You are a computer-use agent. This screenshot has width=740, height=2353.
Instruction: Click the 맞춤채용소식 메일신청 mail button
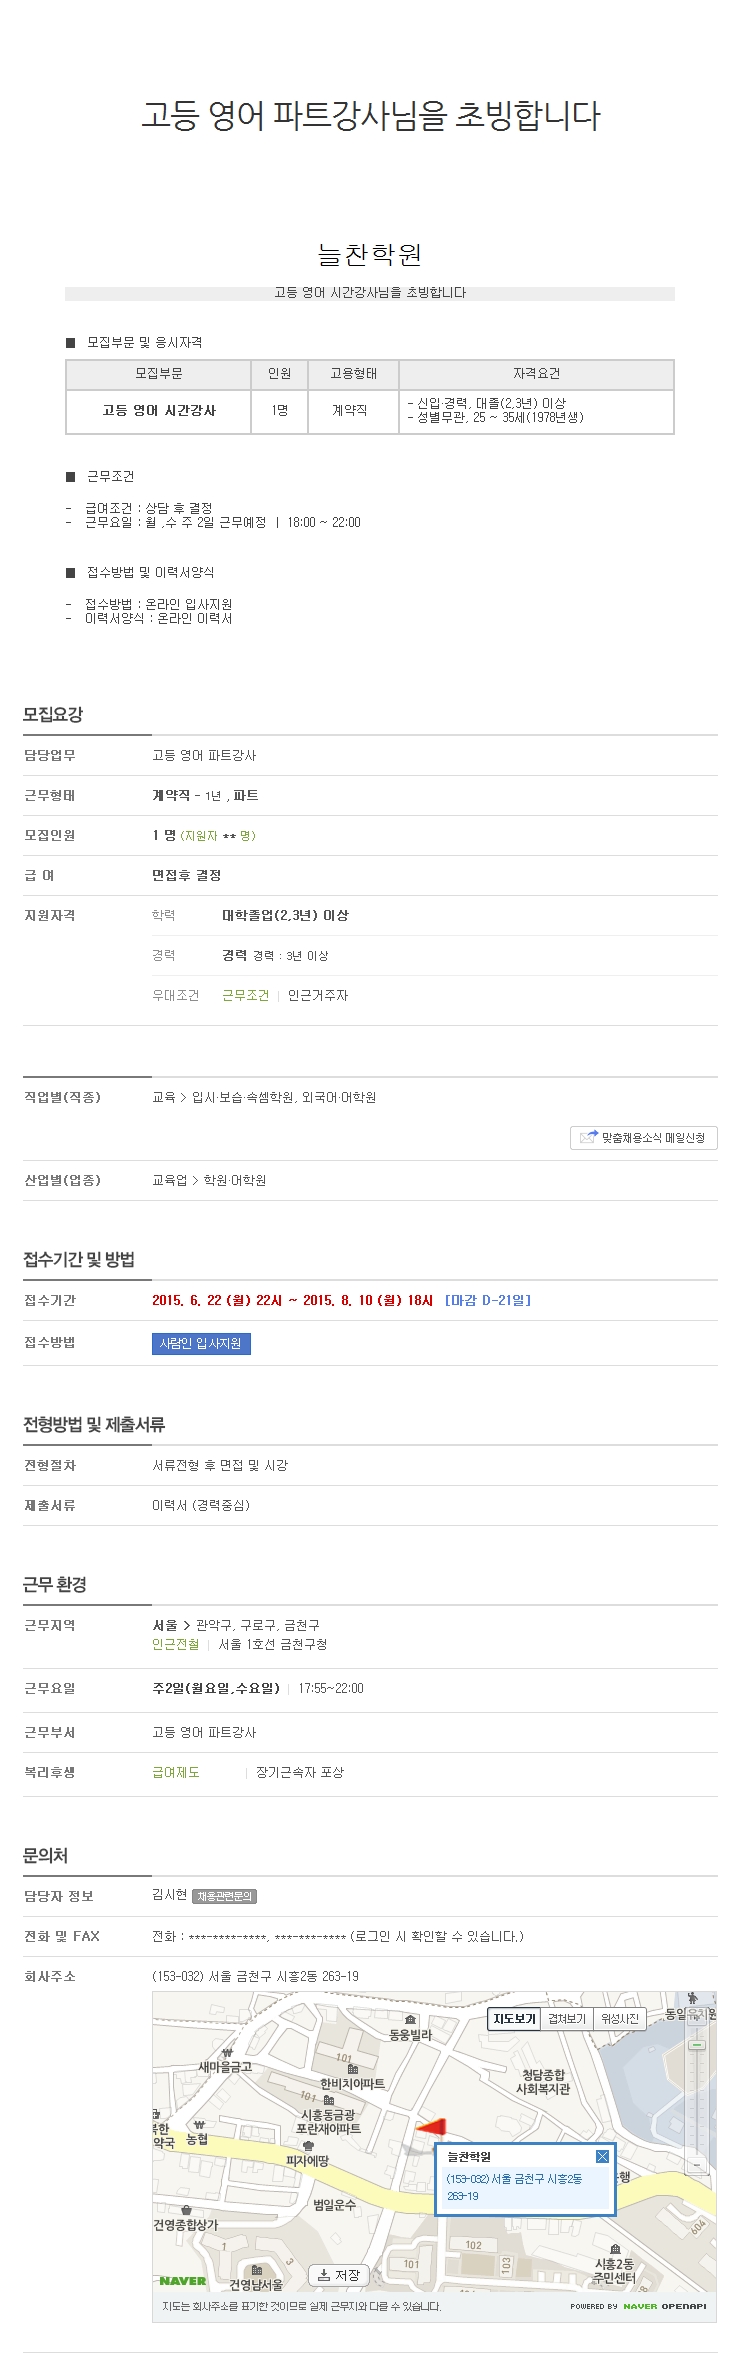point(643,1137)
